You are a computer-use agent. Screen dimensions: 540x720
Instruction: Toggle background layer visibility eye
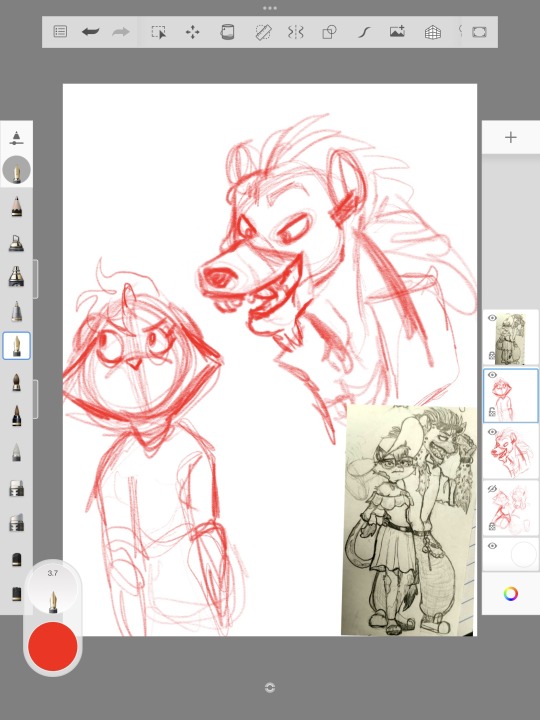(492, 546)
